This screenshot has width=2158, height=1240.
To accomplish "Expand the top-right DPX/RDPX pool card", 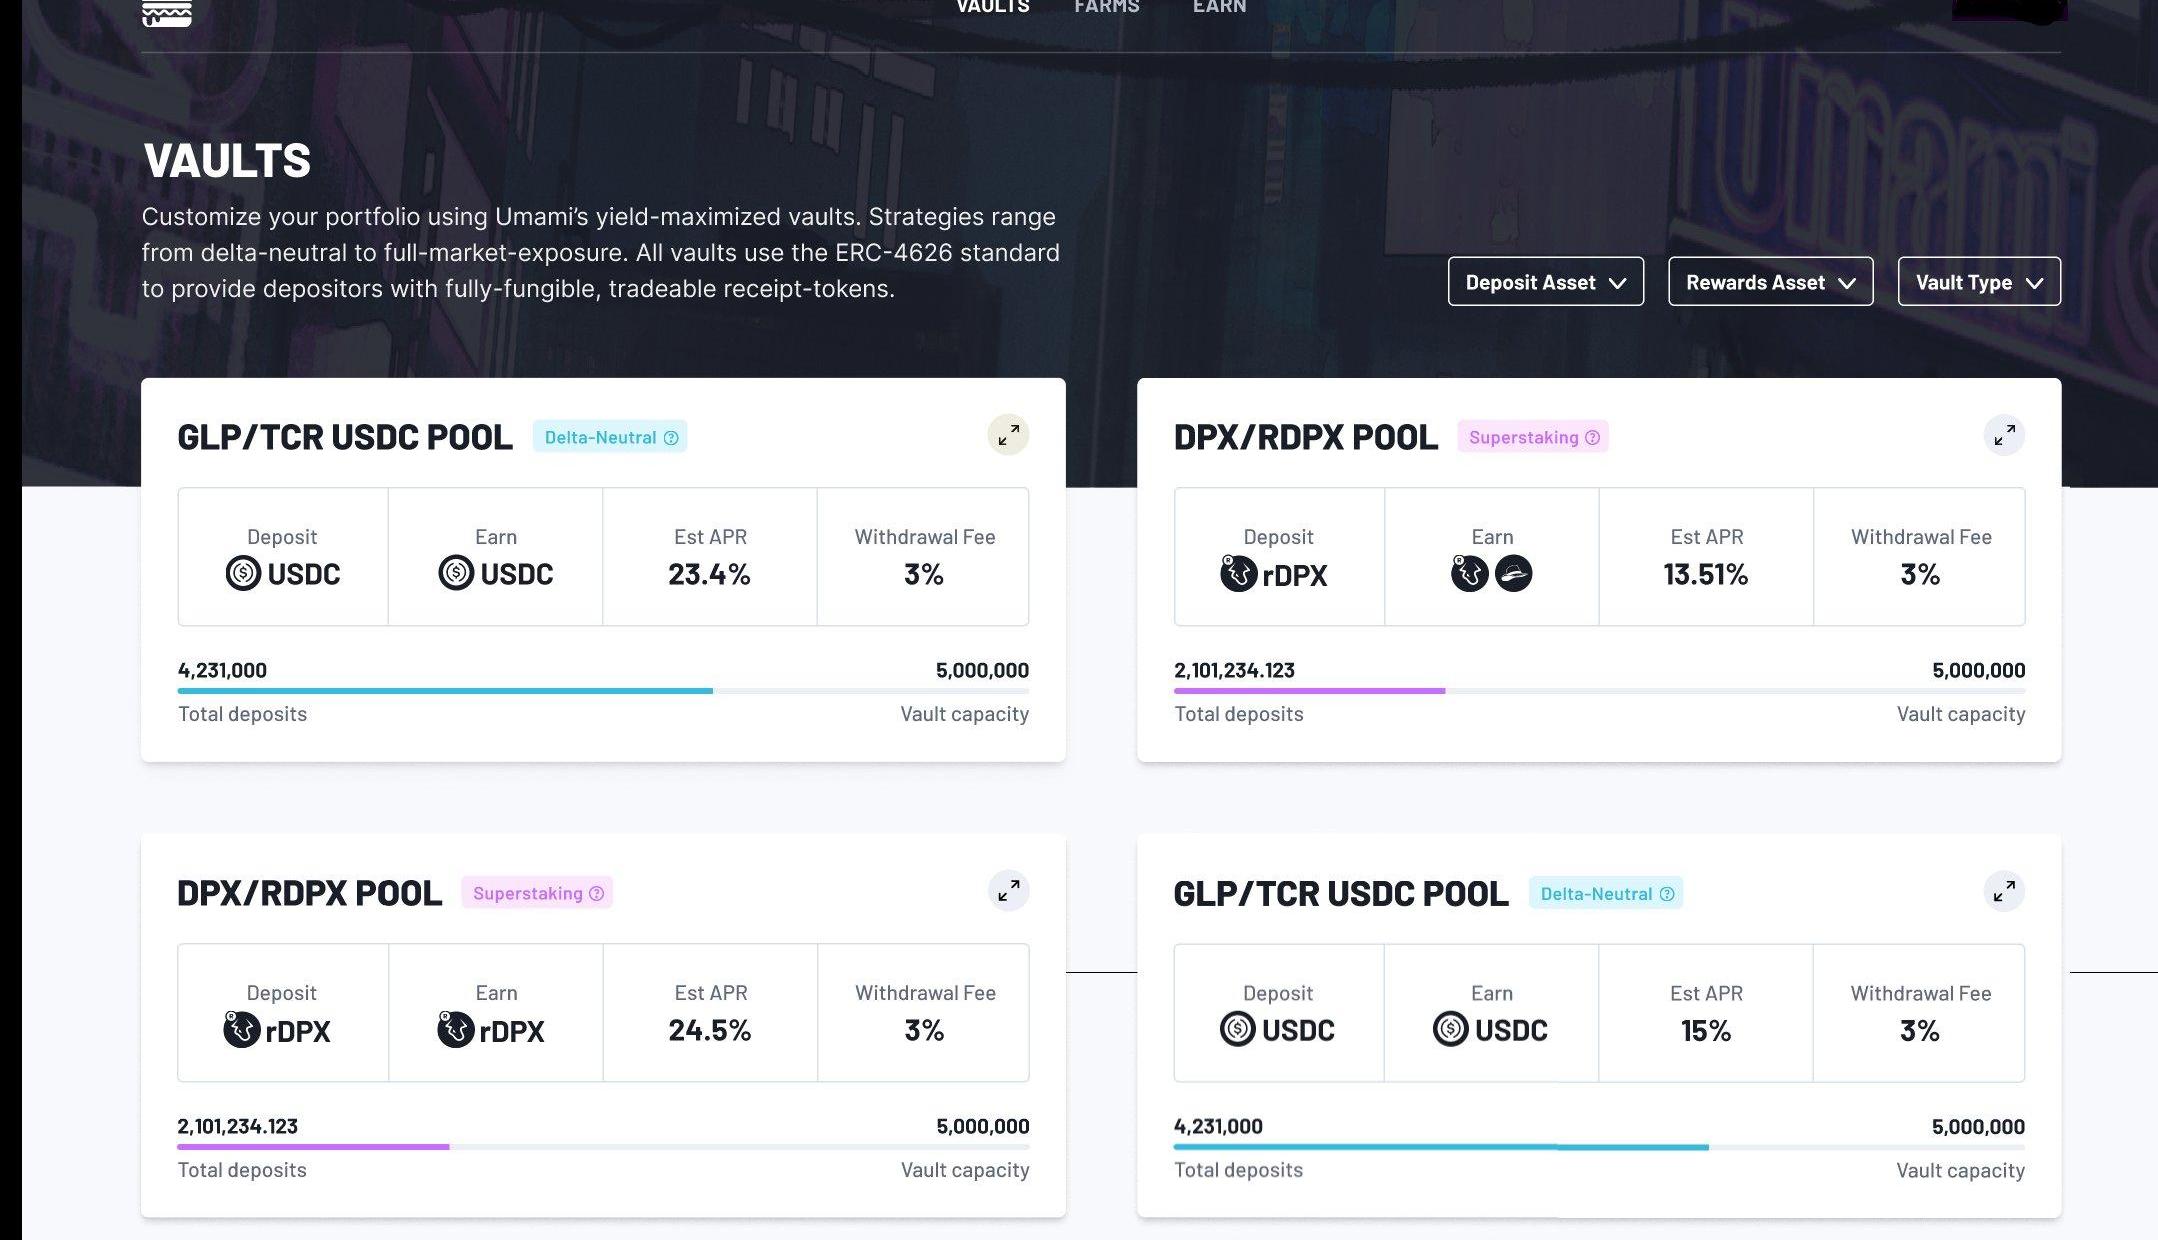I will (2004, 435).
